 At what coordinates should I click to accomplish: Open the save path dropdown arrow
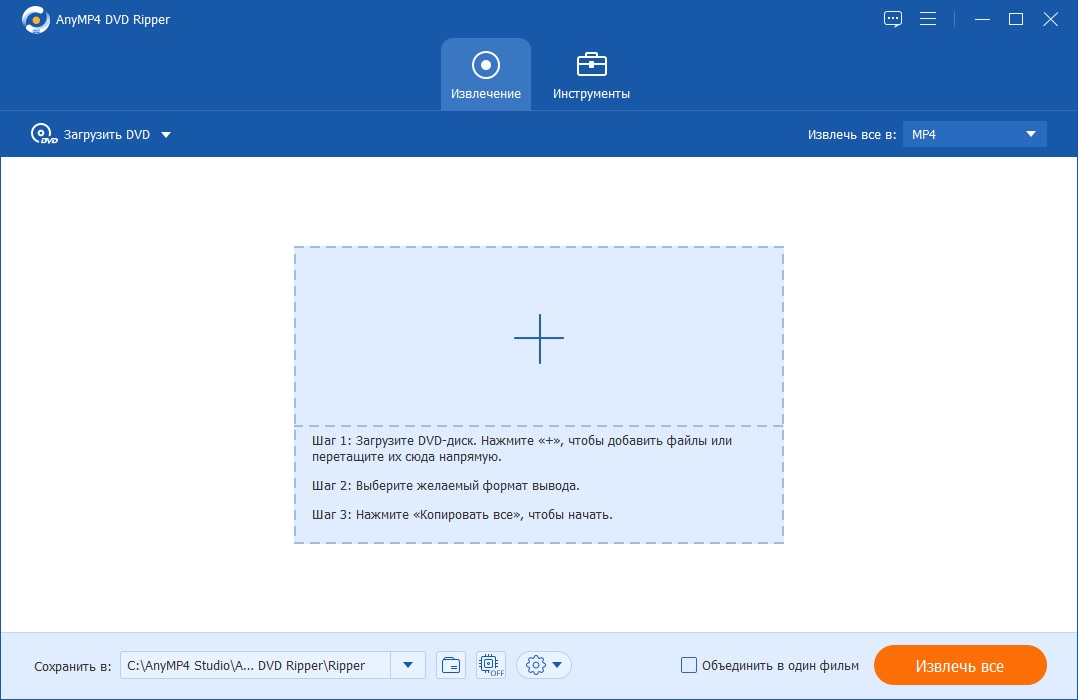click(x=407, y=664)
